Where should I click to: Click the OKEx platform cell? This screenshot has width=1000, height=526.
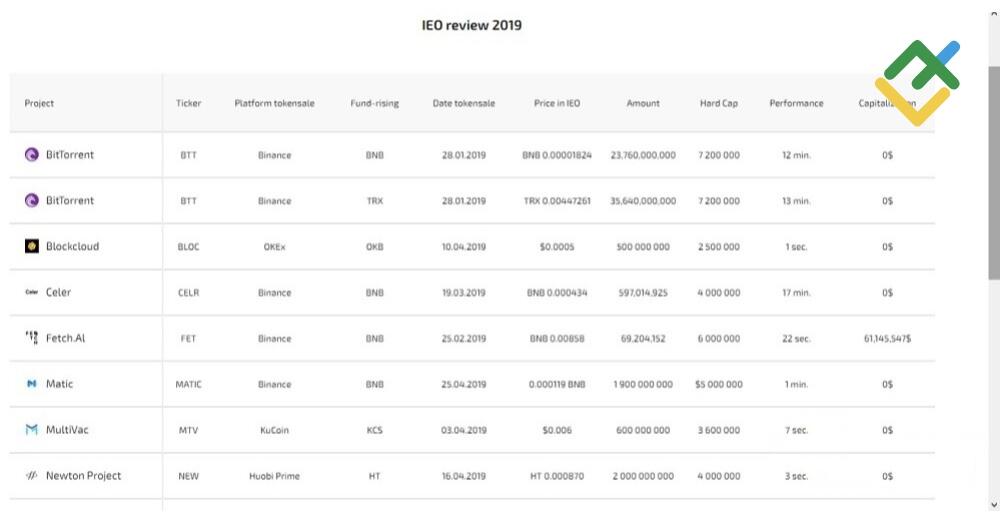274,247
